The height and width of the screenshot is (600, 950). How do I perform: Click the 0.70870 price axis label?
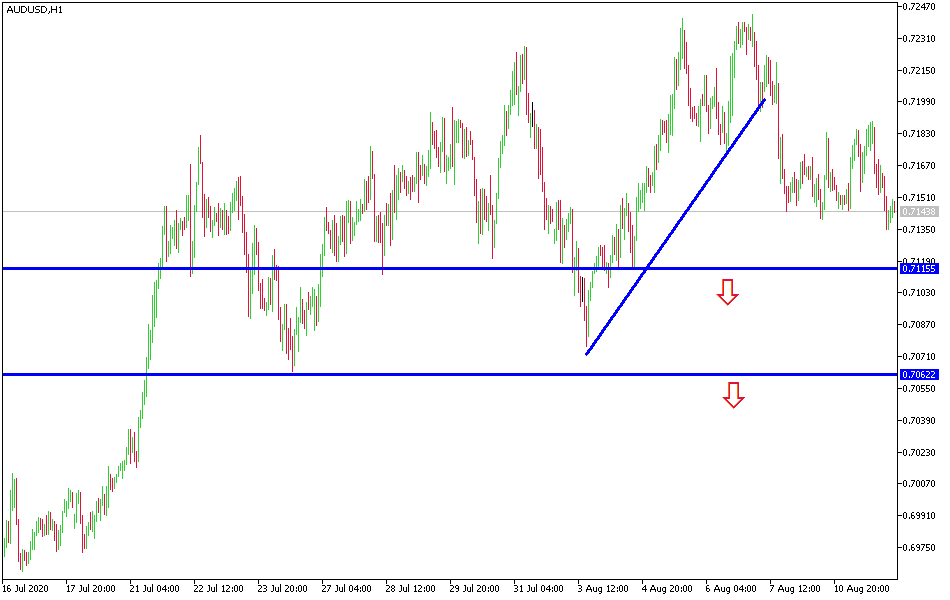918,324
